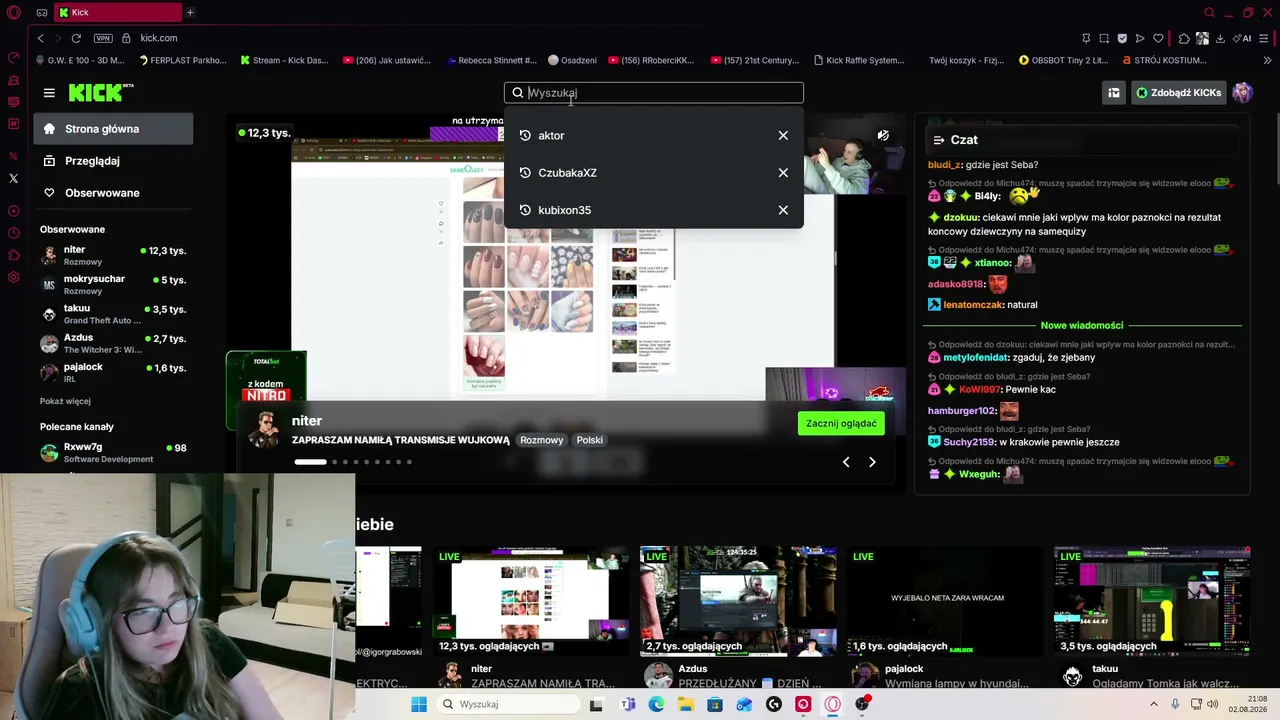
Task: Click the Polski language tag
Action: [589, 440]
